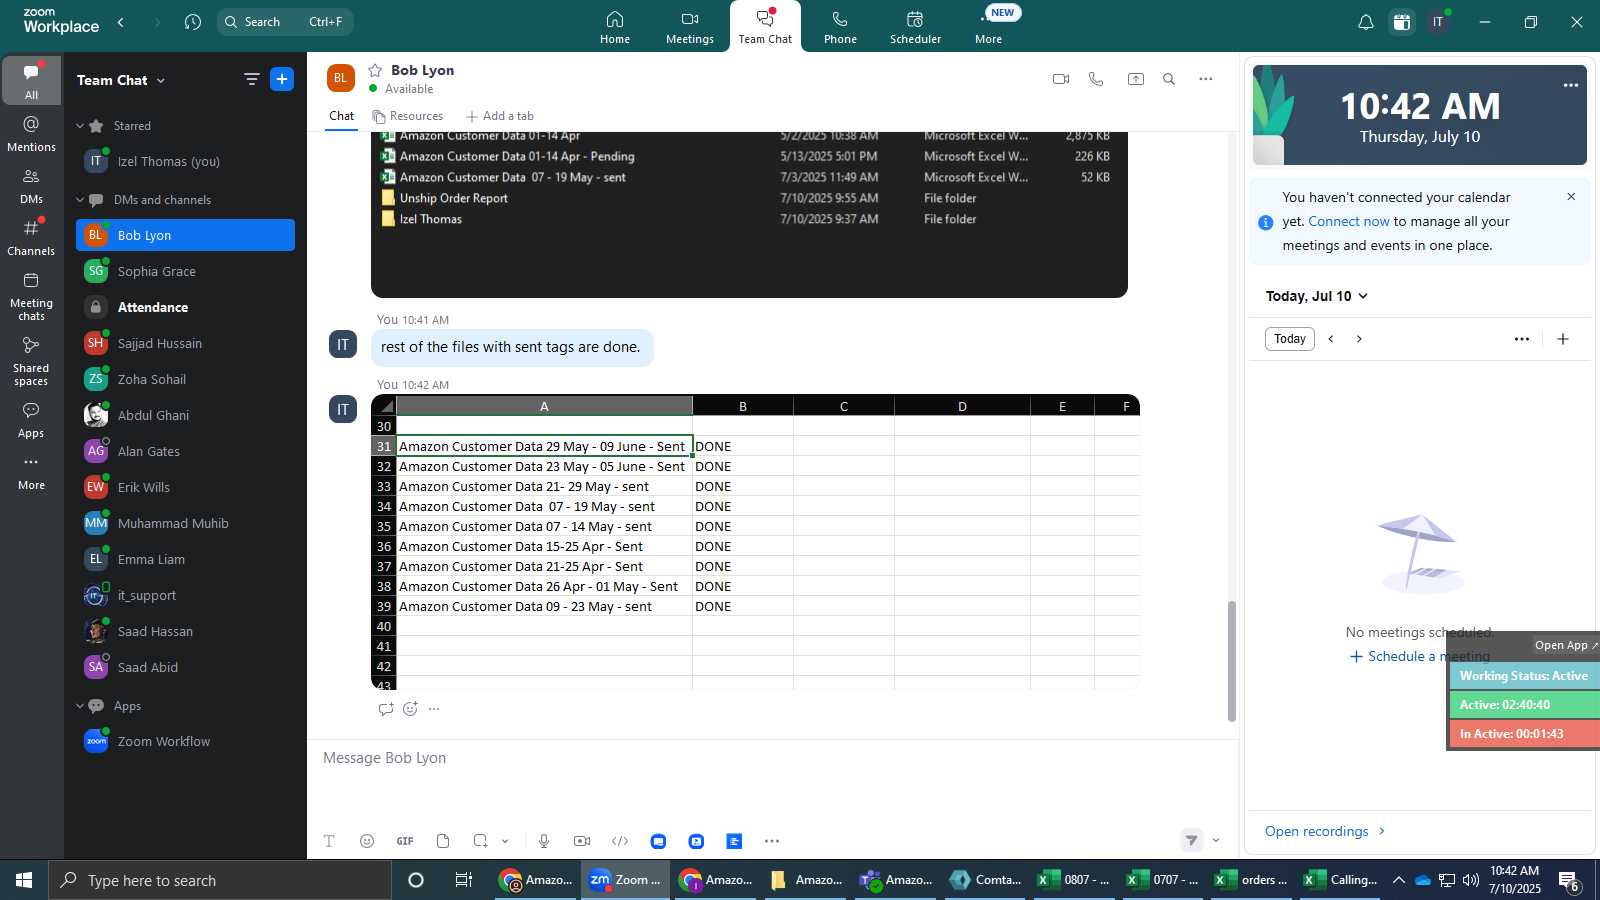The width and height of the screenshot is (1600, 900).
Task: Switch to the Meetings tab
Action: coord(690,27)
